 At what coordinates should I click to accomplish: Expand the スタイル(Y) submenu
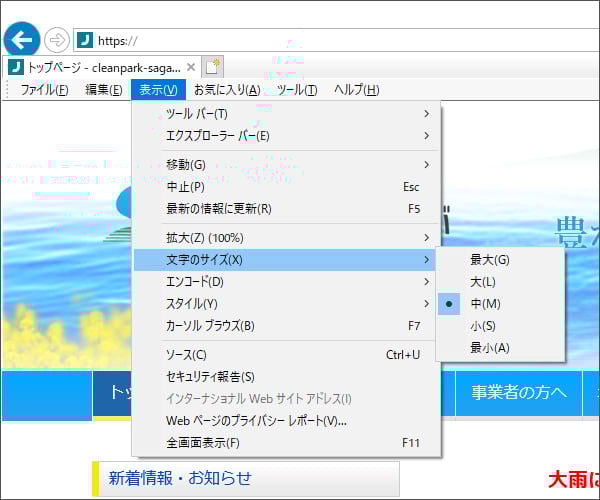(x=286, y=304)
